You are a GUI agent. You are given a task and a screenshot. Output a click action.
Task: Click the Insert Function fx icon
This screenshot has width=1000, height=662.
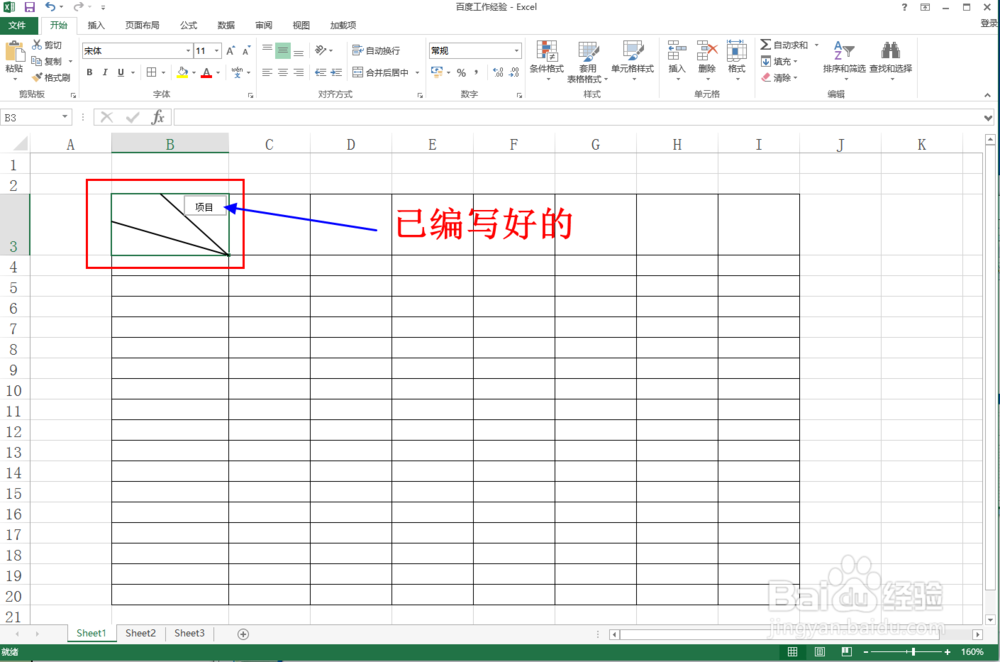click(x=158, y=117)
